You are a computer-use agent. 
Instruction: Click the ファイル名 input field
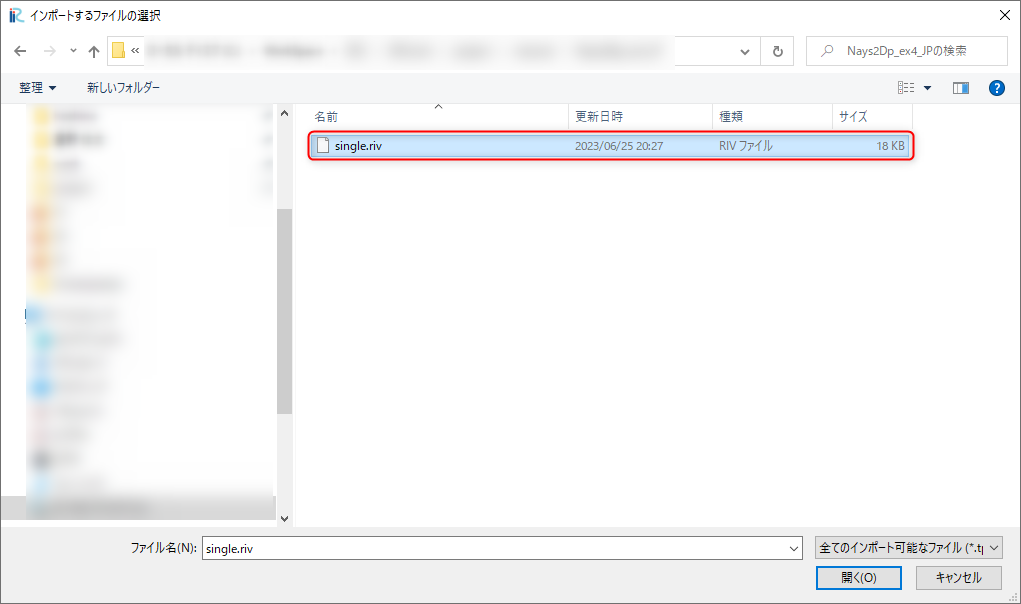coord(495,548)
